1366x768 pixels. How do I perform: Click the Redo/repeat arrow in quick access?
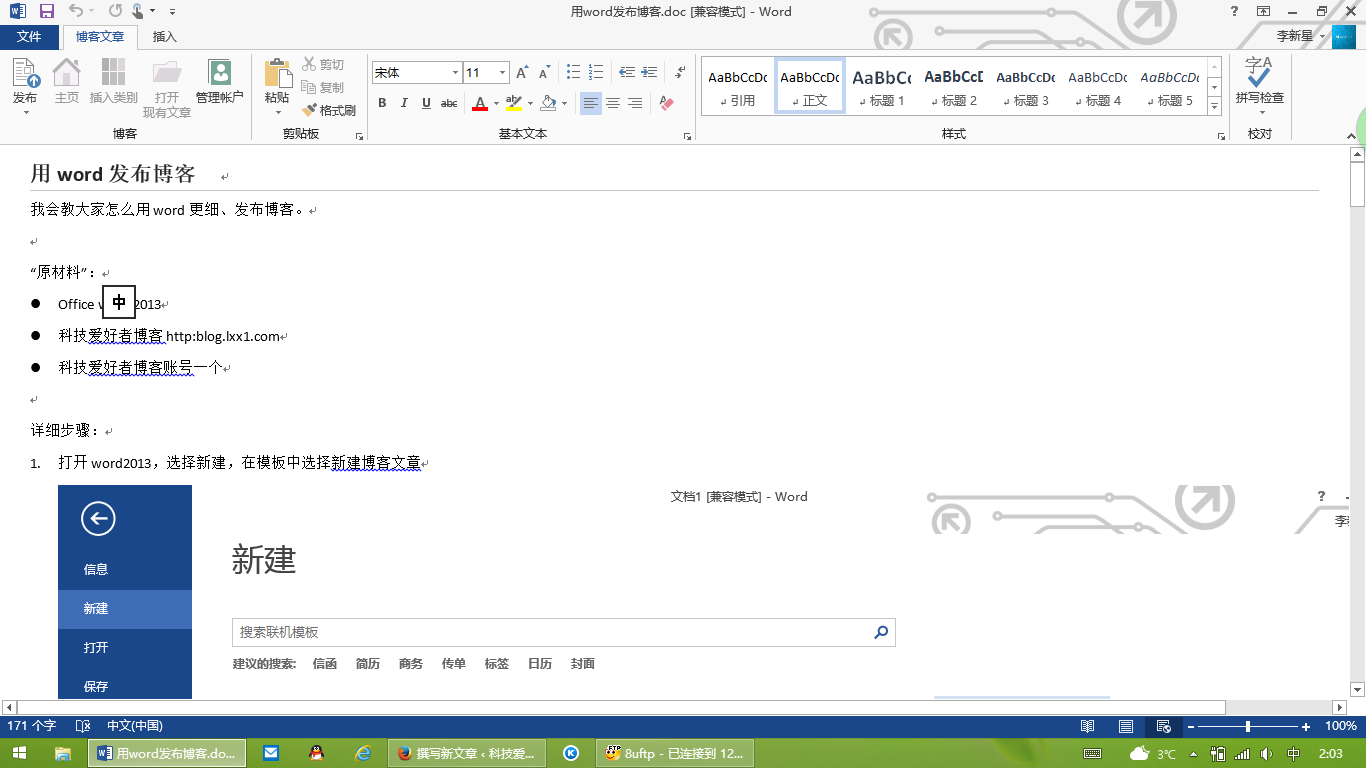tap(115, 12)
